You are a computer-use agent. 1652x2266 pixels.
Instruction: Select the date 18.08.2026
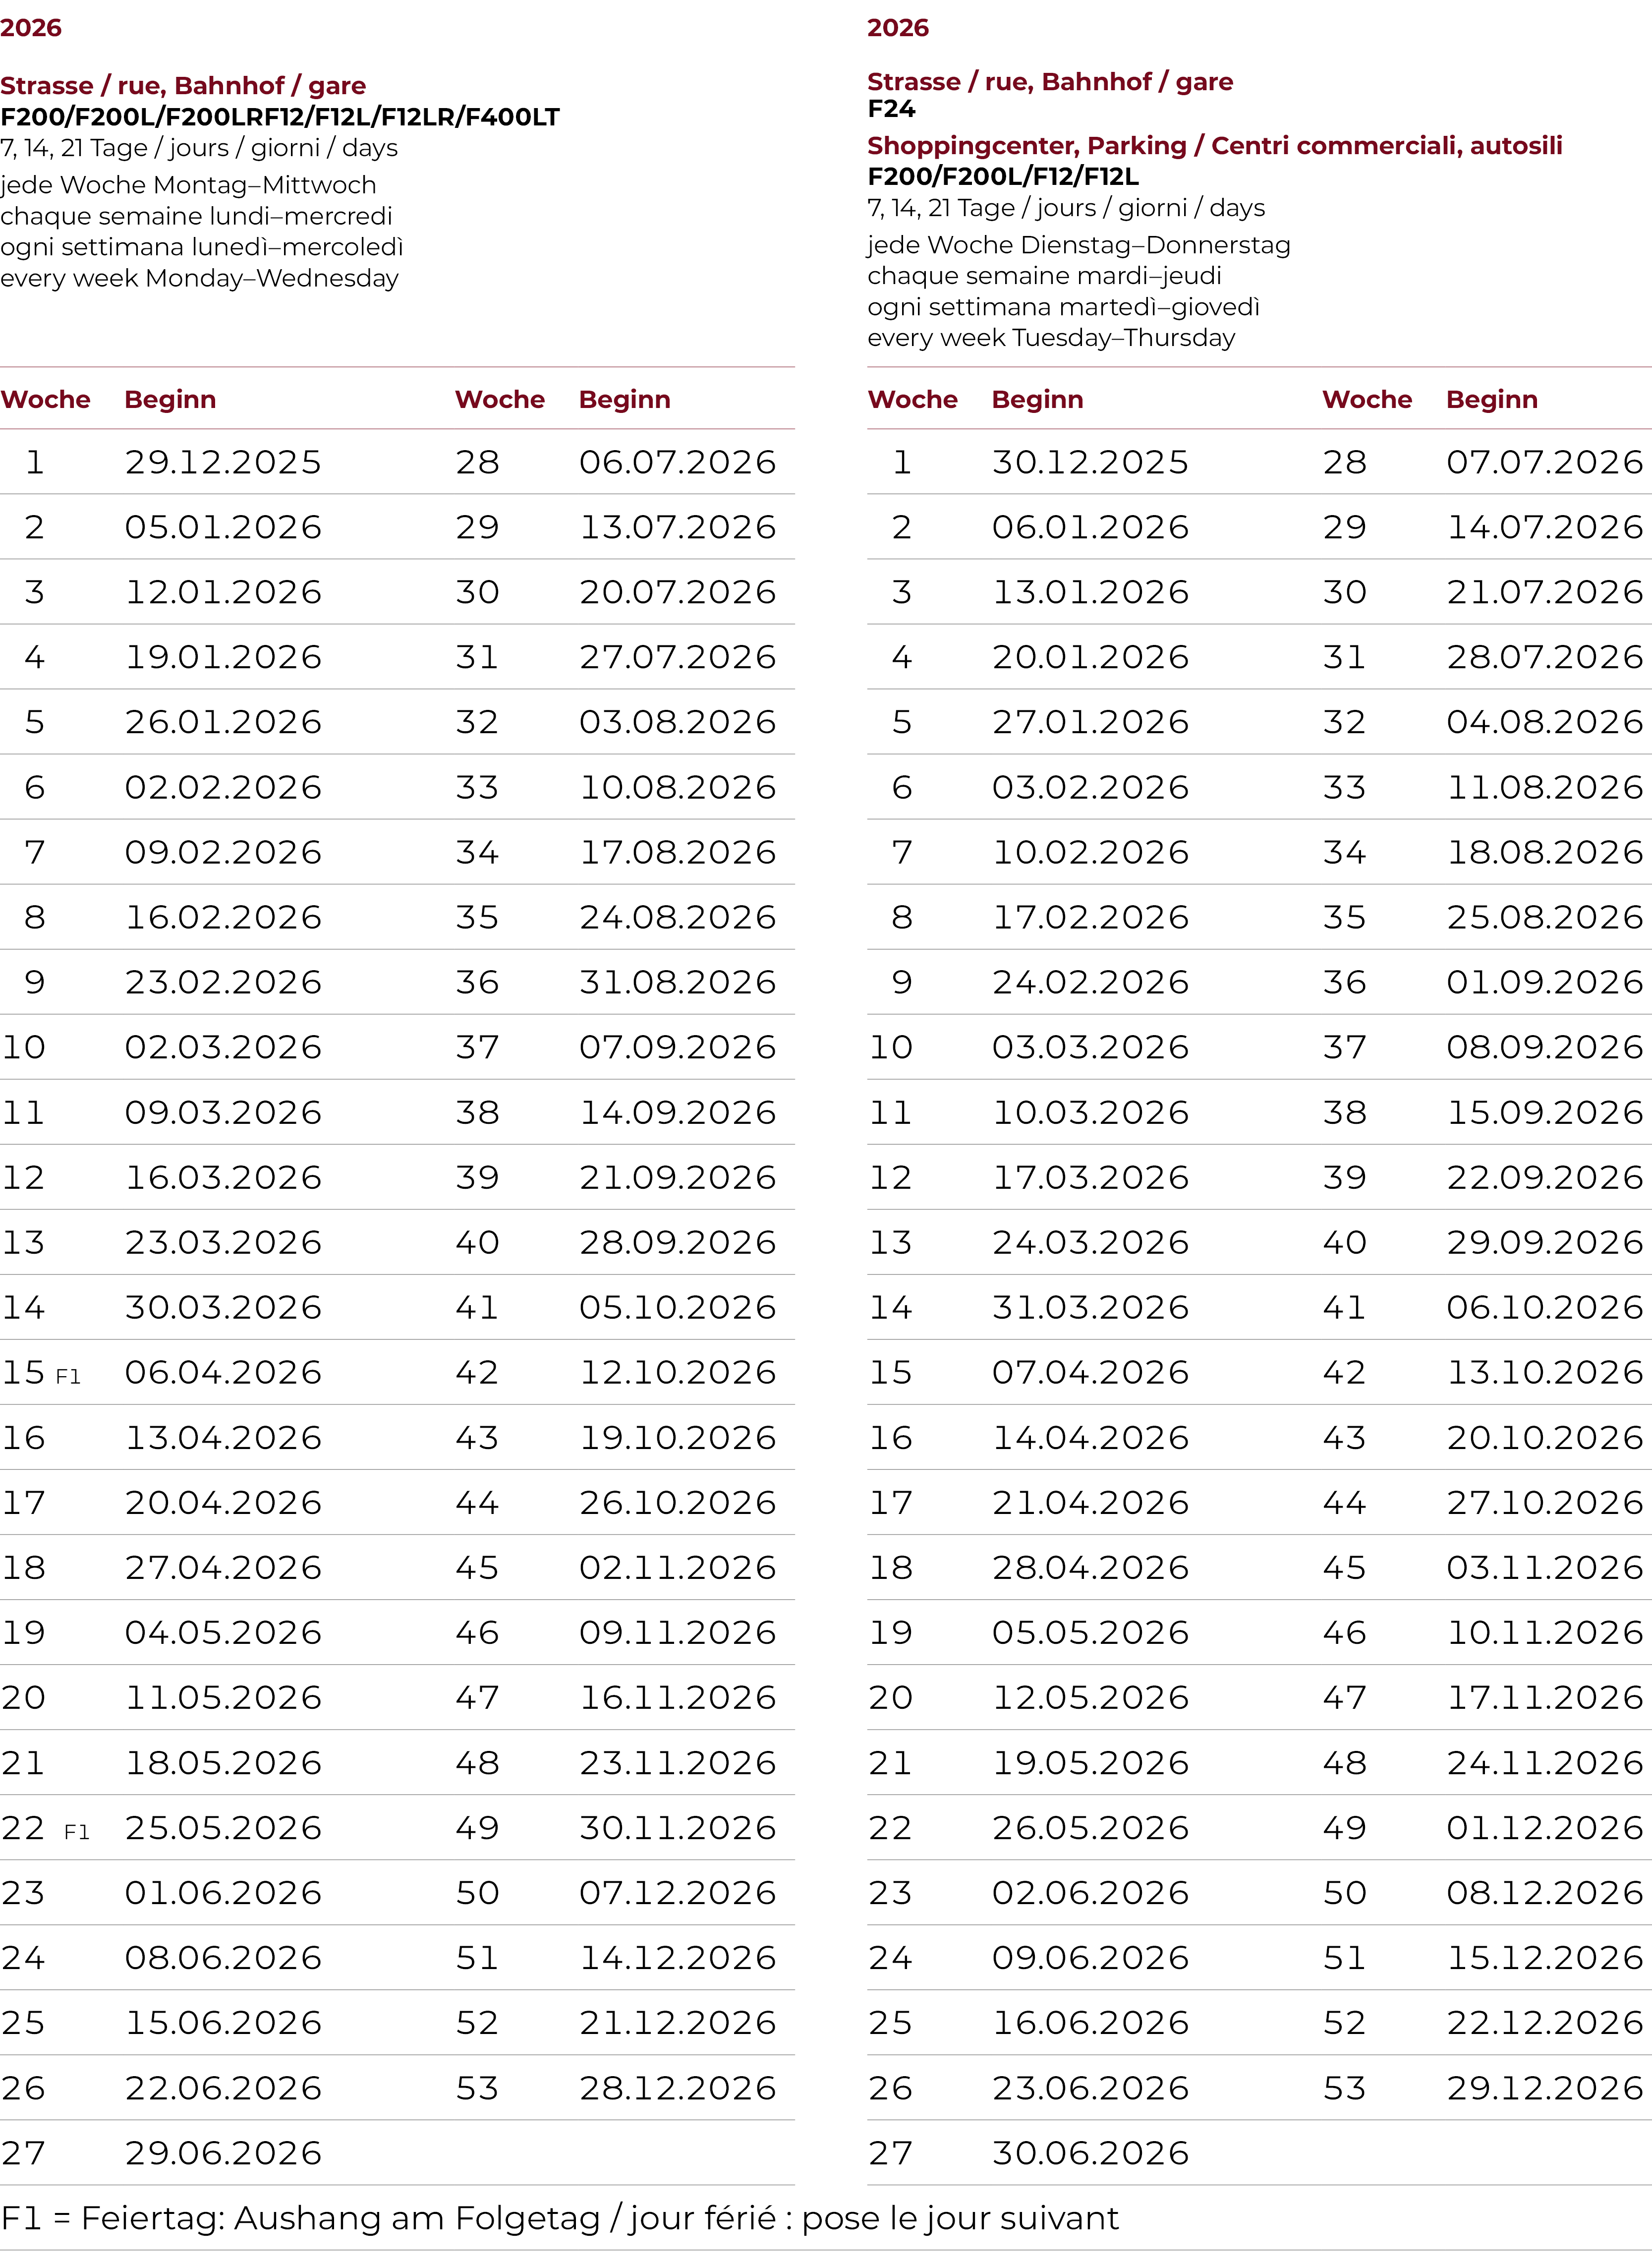click(1544, 852)
